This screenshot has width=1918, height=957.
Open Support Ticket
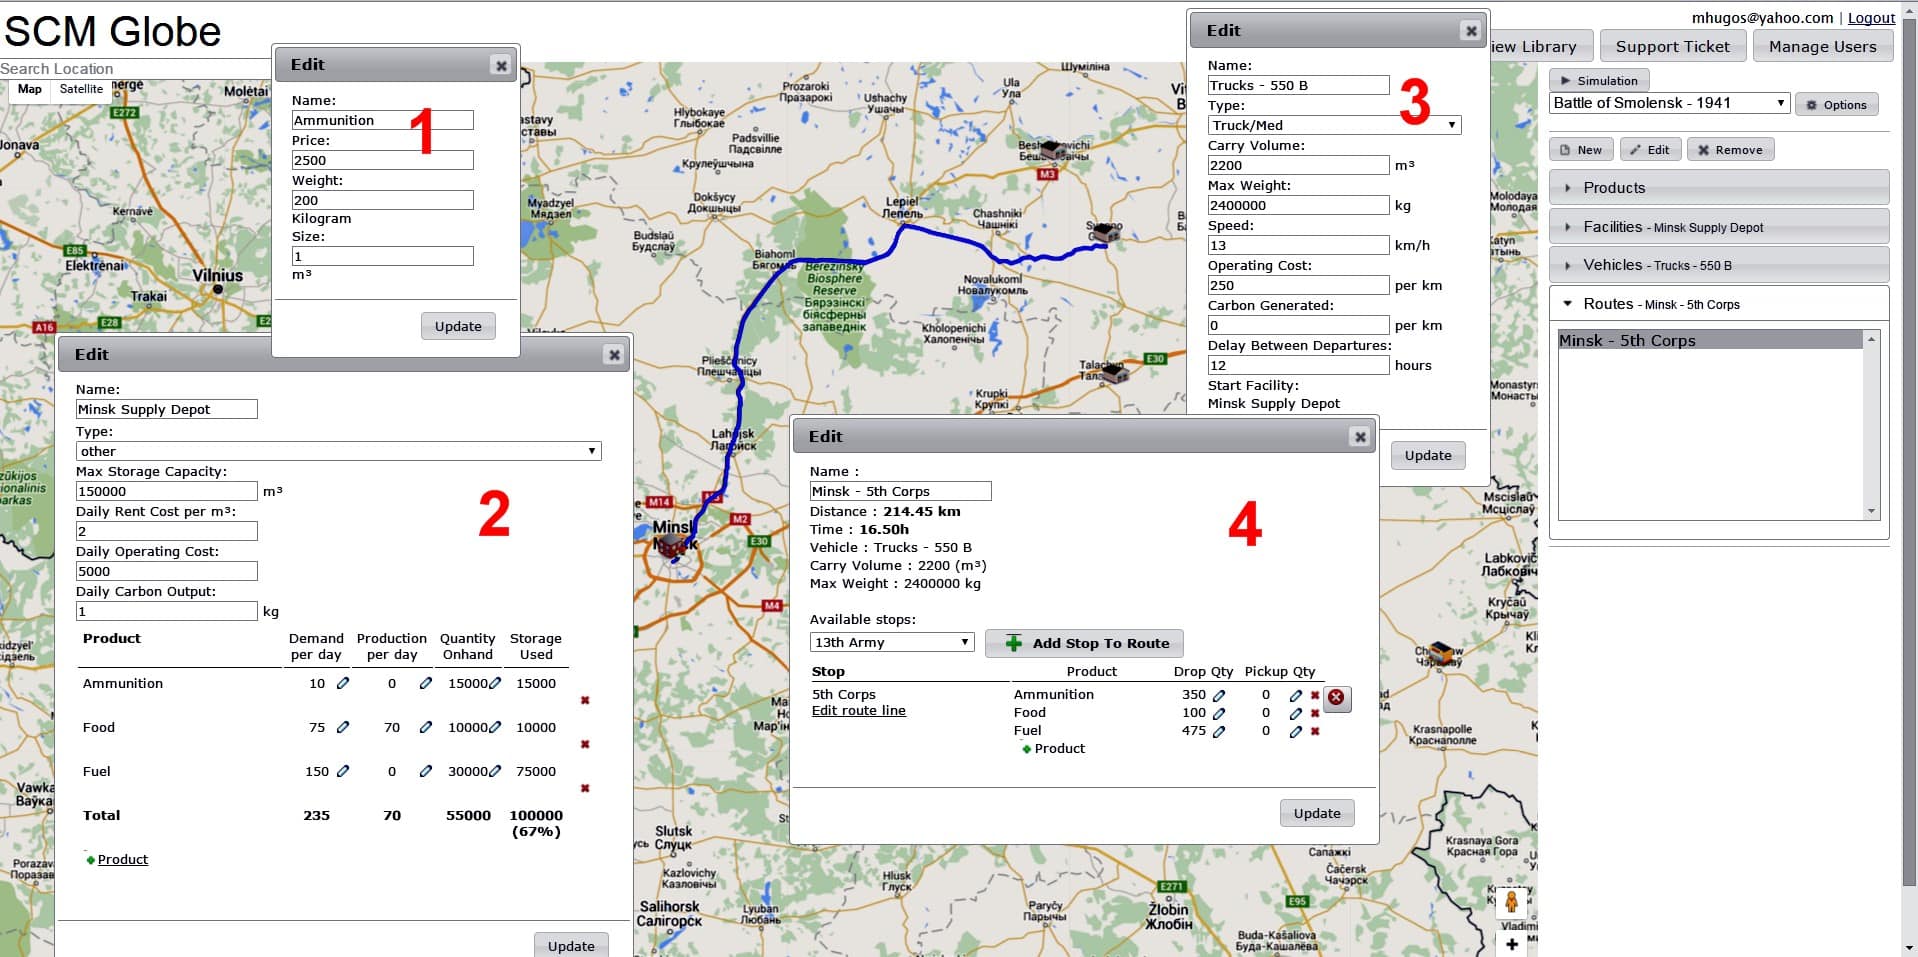click(1672, 46)
